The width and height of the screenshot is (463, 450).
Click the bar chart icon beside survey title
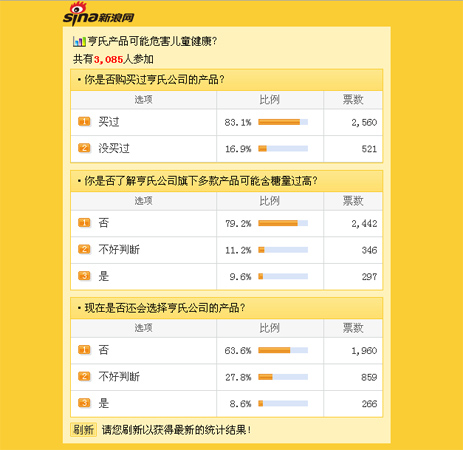79,41
